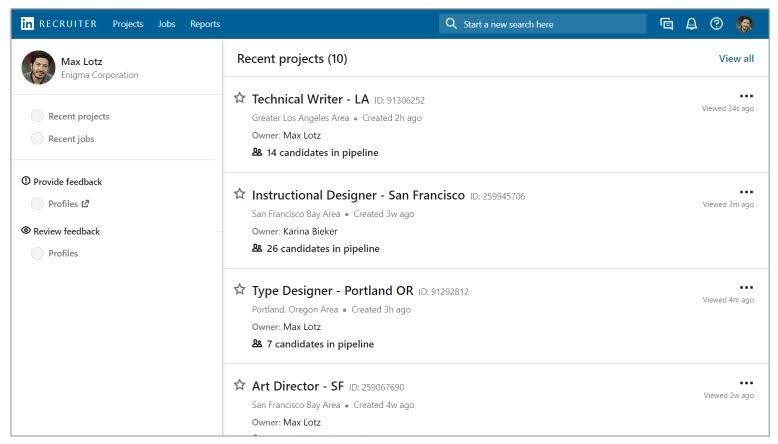Screen dimensions: 778x444
Task: Open the messages icon in header
Action: (666, 24)
